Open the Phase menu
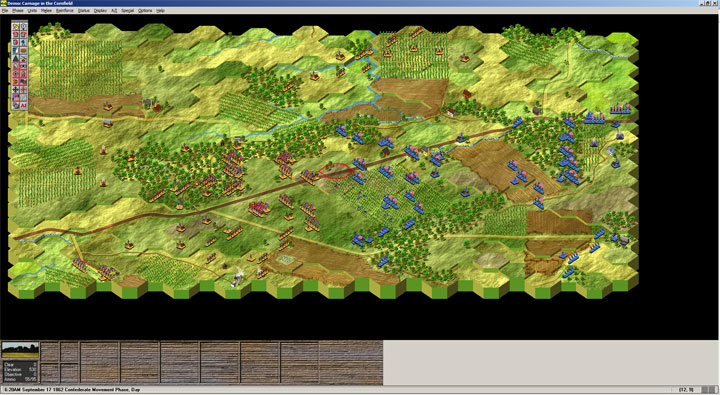 click(x=18, y=10)
